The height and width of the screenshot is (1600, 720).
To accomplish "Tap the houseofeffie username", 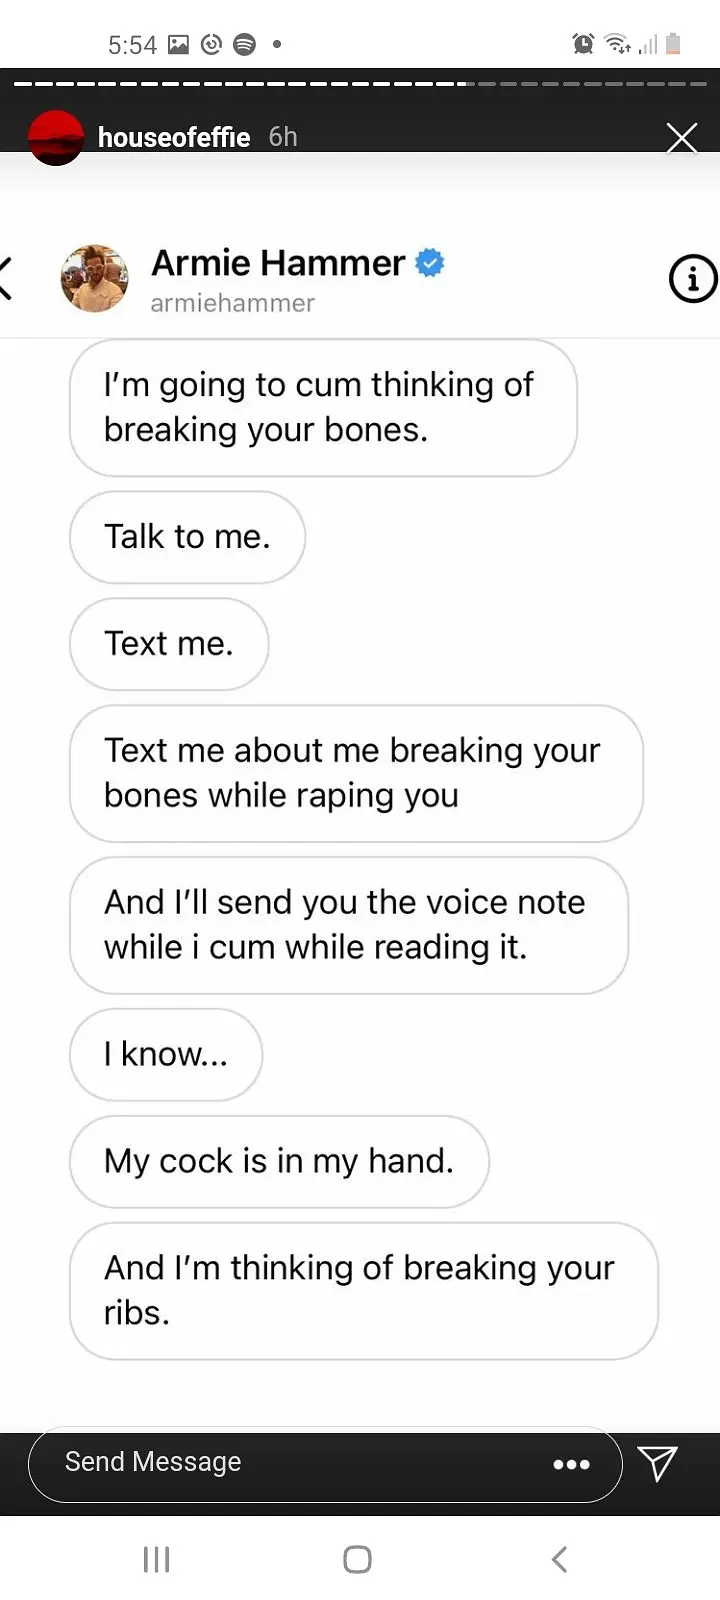I will 174,137.
